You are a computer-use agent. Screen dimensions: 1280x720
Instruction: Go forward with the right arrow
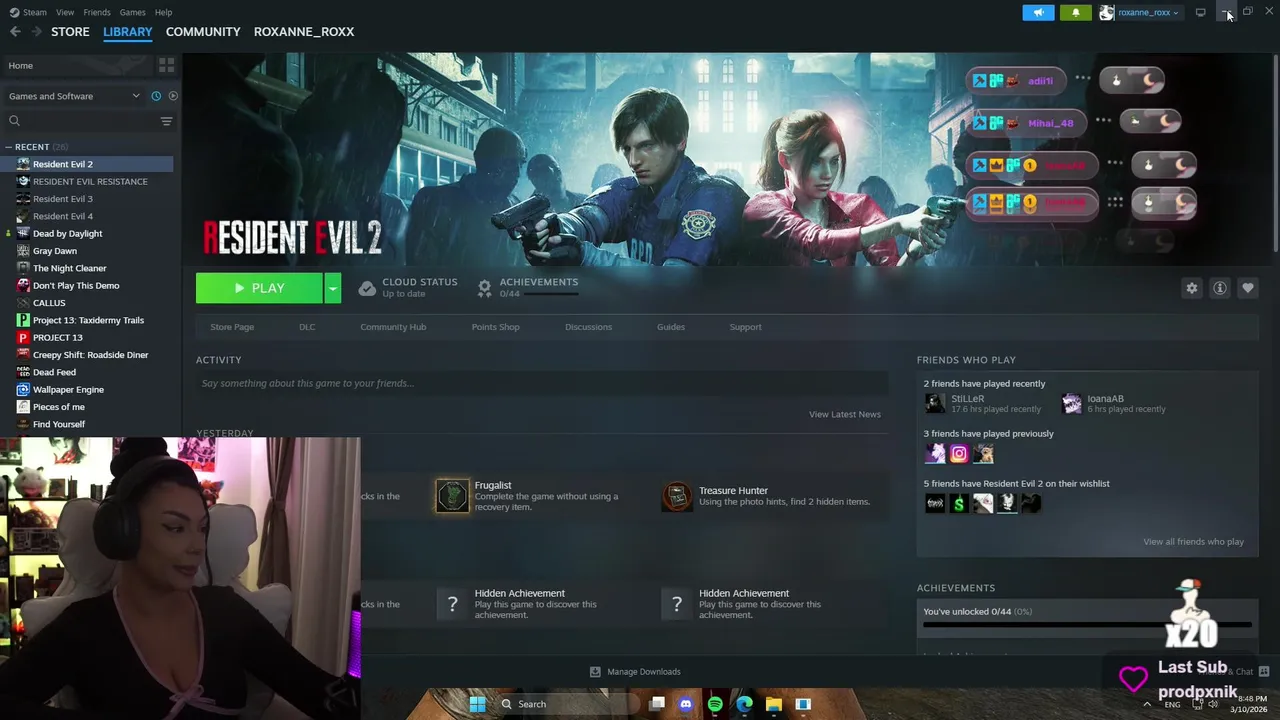click(x=37, y=32)
